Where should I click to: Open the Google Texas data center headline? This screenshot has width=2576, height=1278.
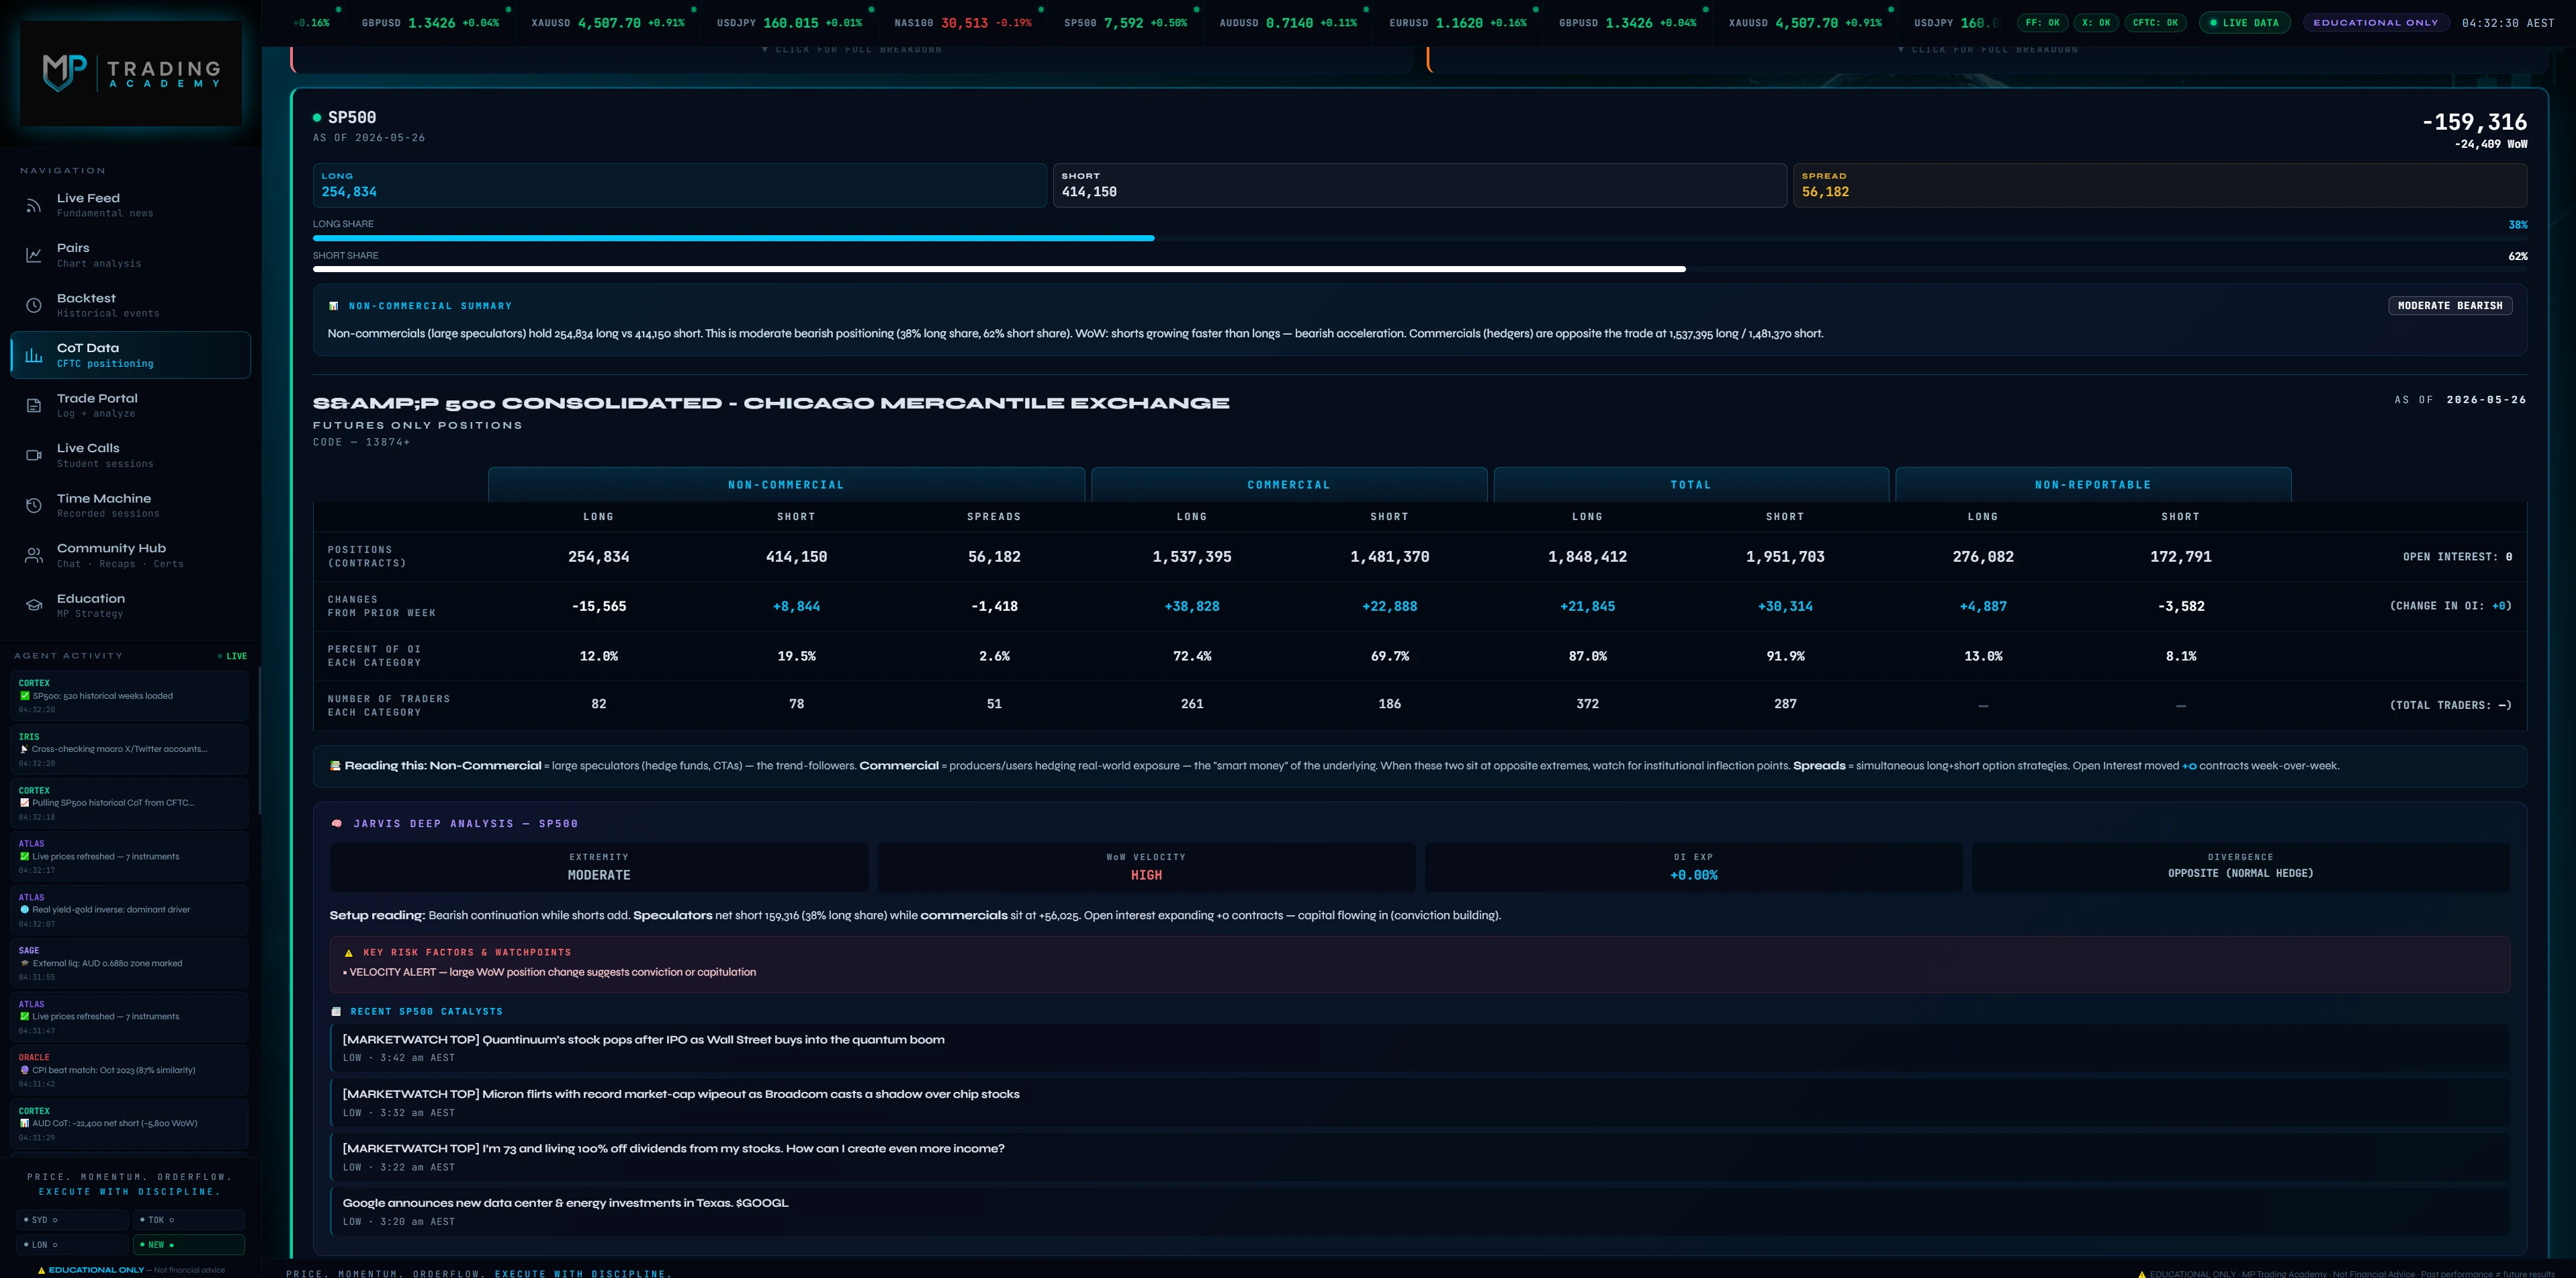click(1420, 1212)
